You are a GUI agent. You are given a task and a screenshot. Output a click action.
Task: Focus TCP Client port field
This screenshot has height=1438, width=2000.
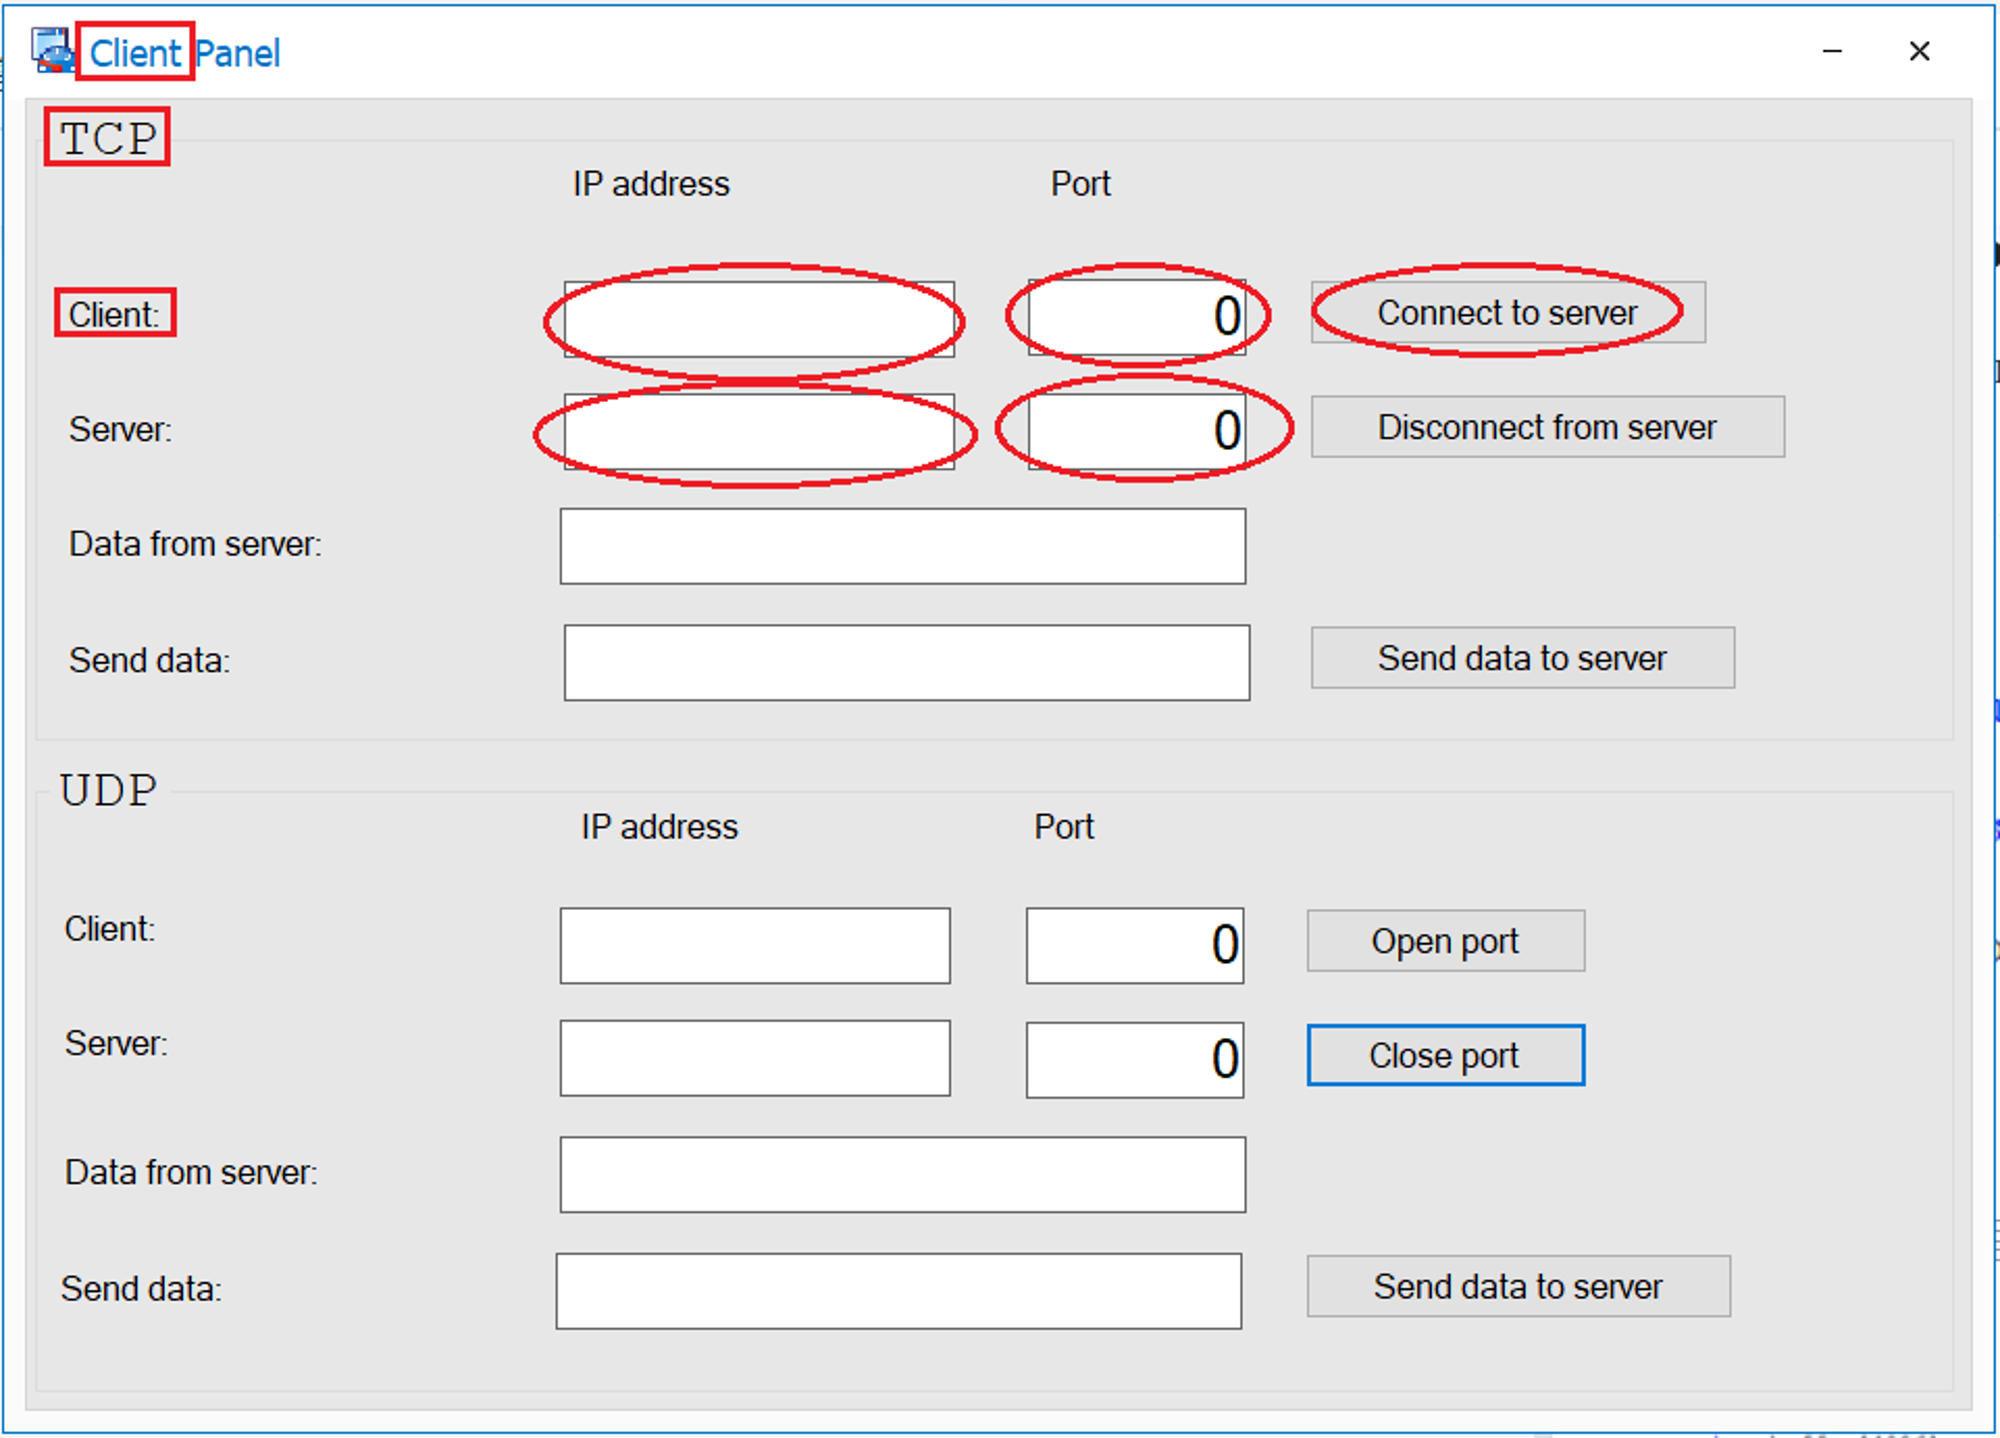click(1136, 317)
